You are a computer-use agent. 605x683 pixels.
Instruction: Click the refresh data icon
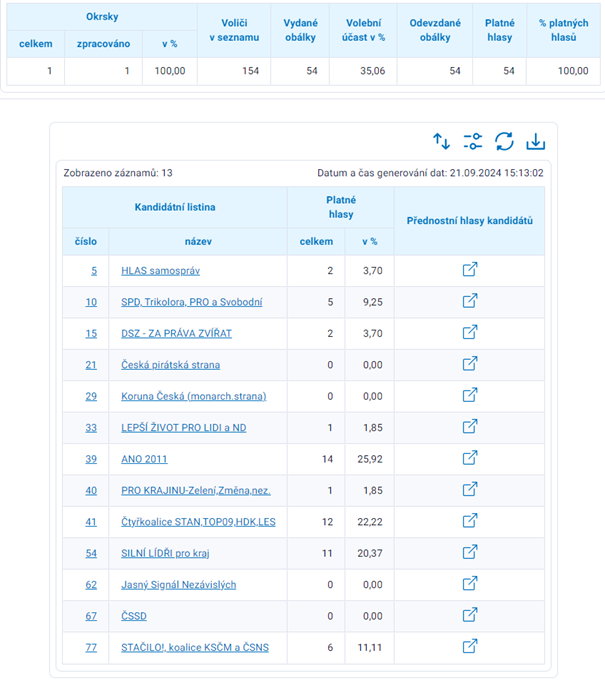click(504, 142)
